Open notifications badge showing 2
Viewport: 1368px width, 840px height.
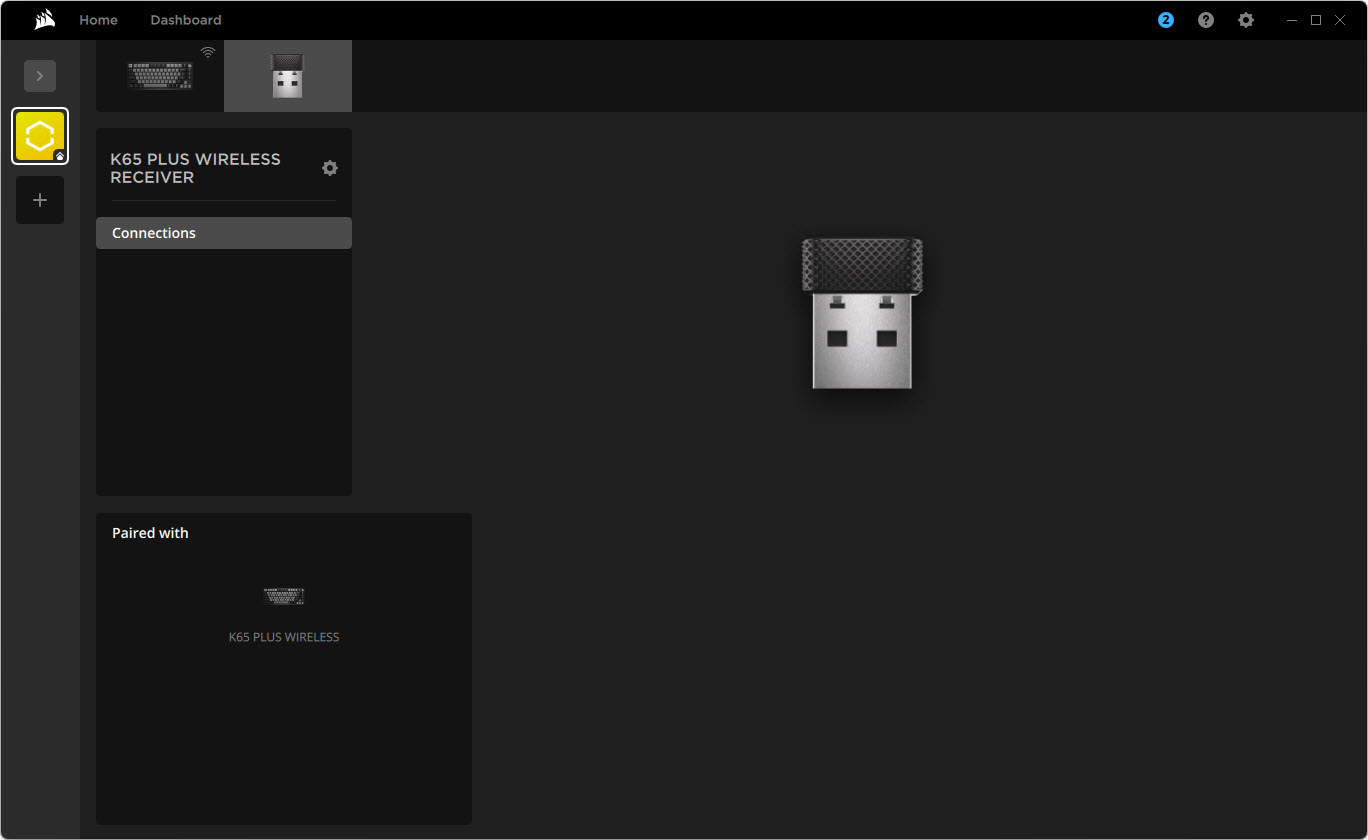[1166, 20]
